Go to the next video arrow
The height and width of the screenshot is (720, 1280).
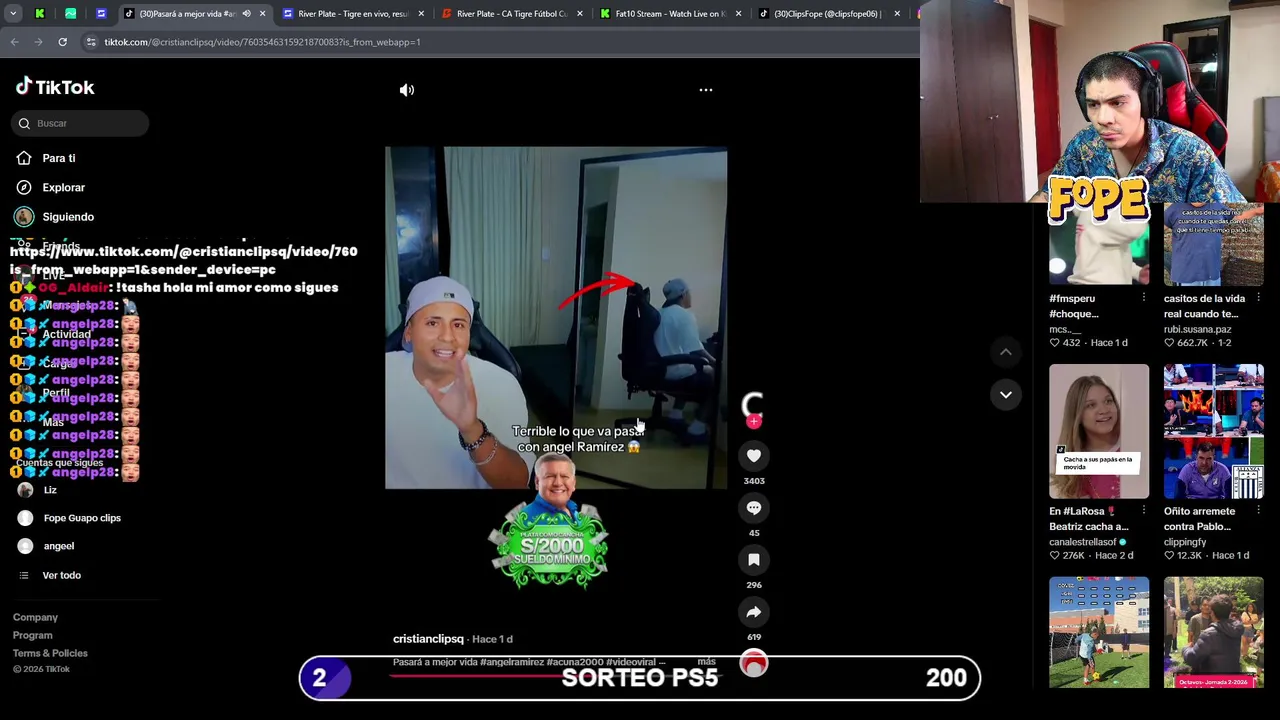(1006, 394)
